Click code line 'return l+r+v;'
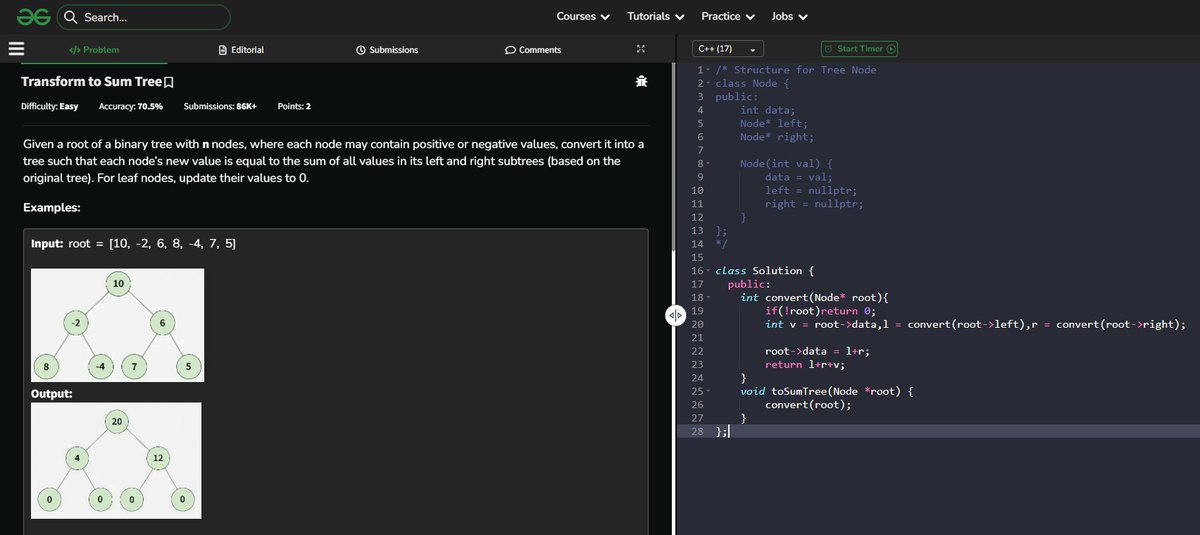The width and height of the screenshot is (1200, 535). [x=805, y=364]
